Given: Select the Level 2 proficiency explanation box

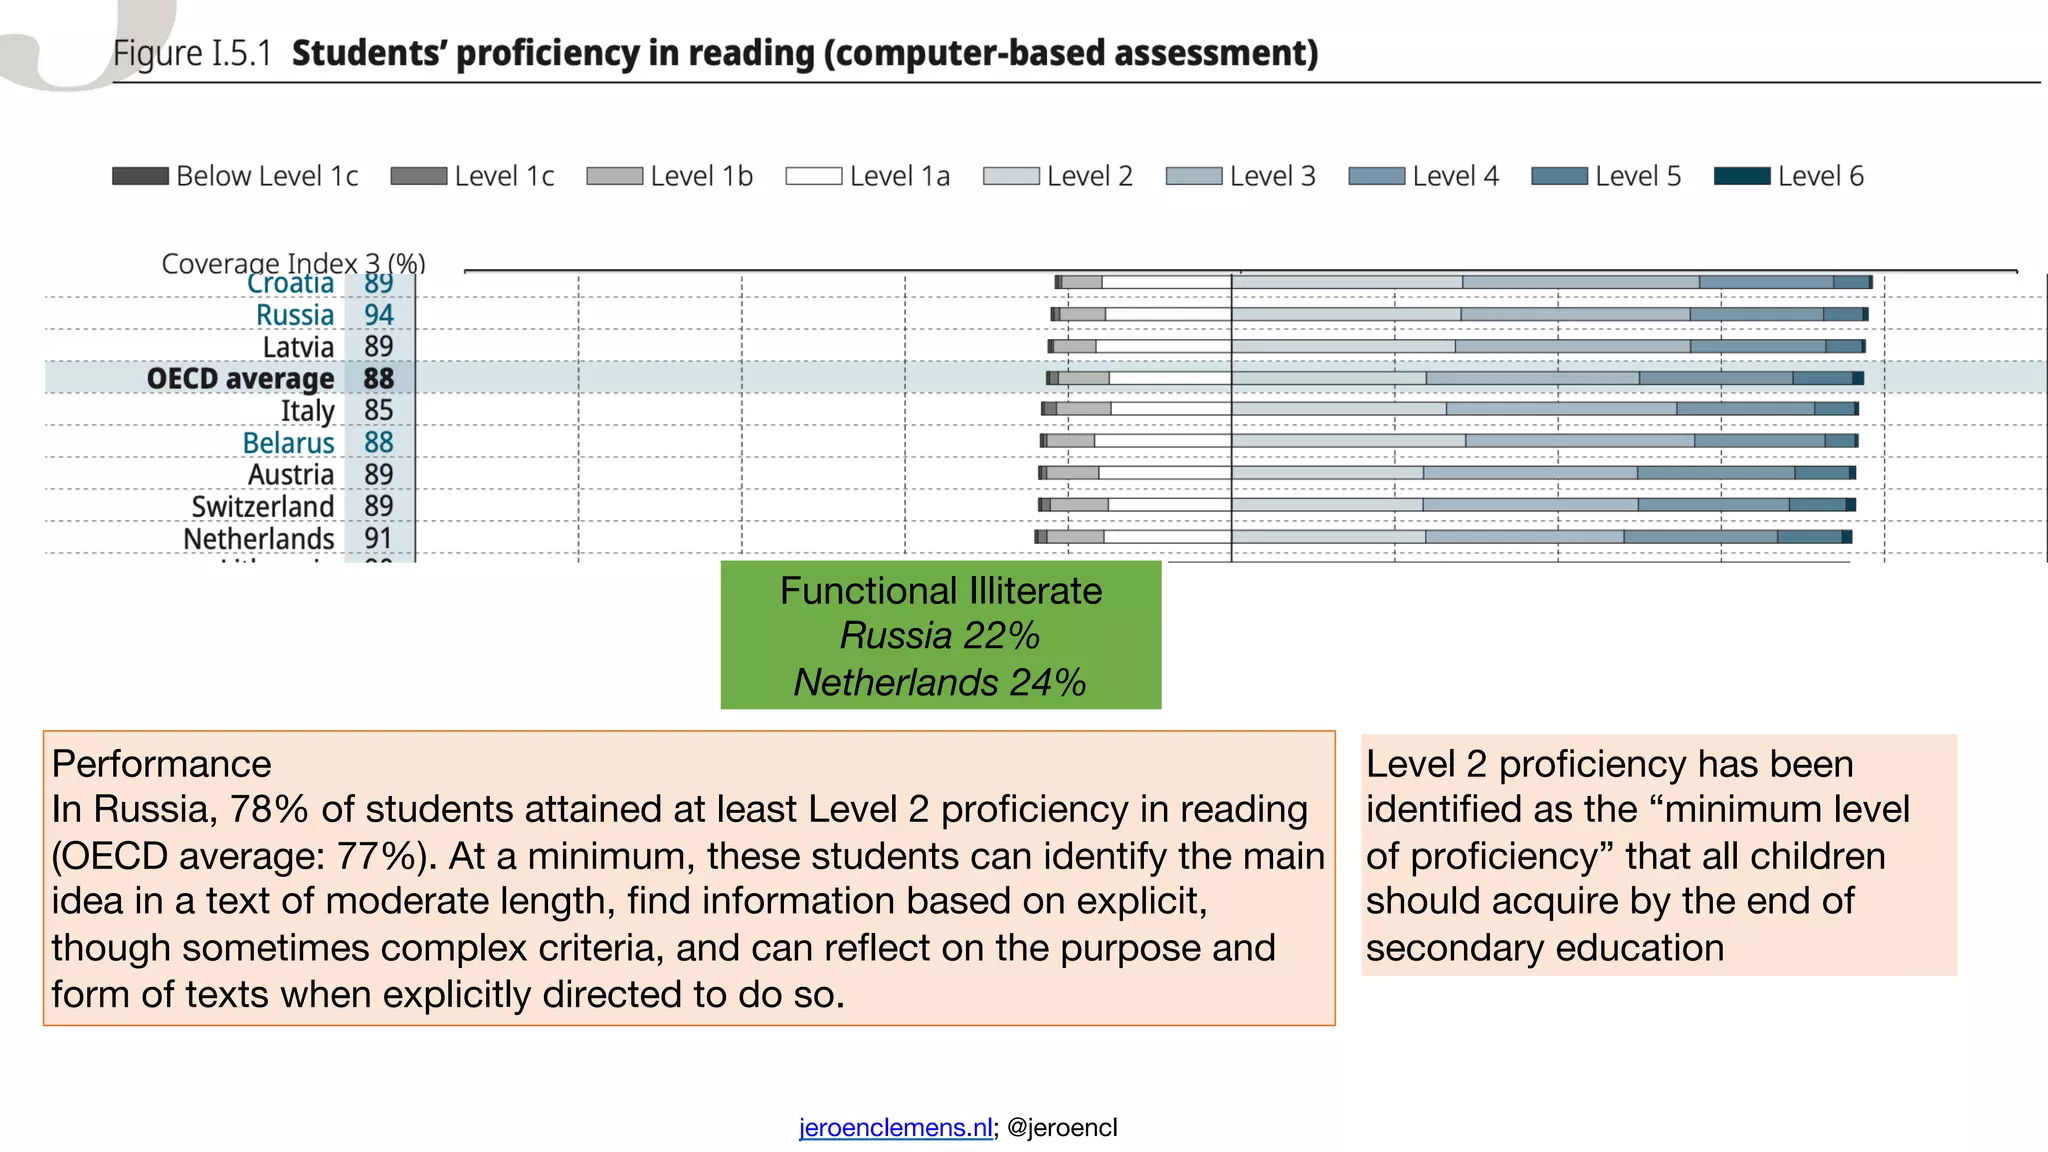Looking at the screenshot, I should tap(1658, 855).
